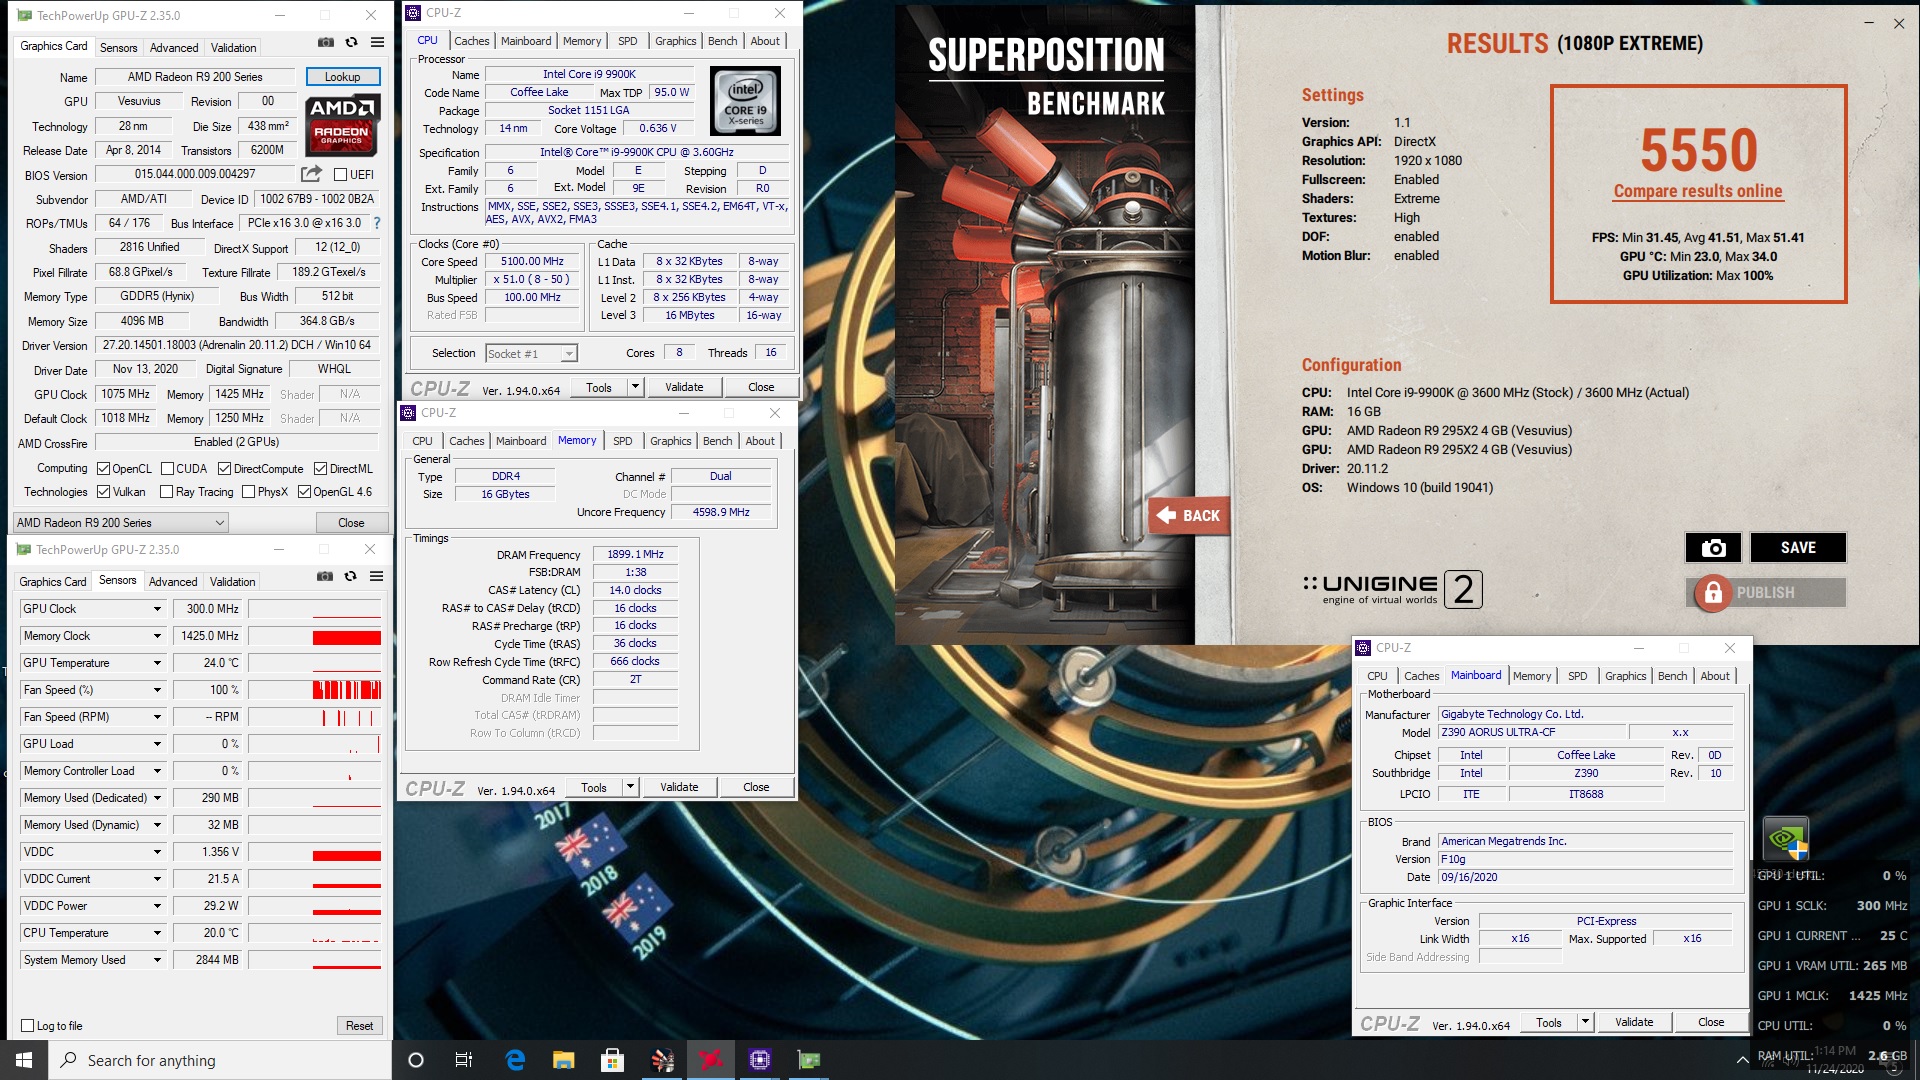Screen dimensions: 1920x1080
Task: Click the Intel Core i9 logo in CPU-Z
Action: point(745,101)
